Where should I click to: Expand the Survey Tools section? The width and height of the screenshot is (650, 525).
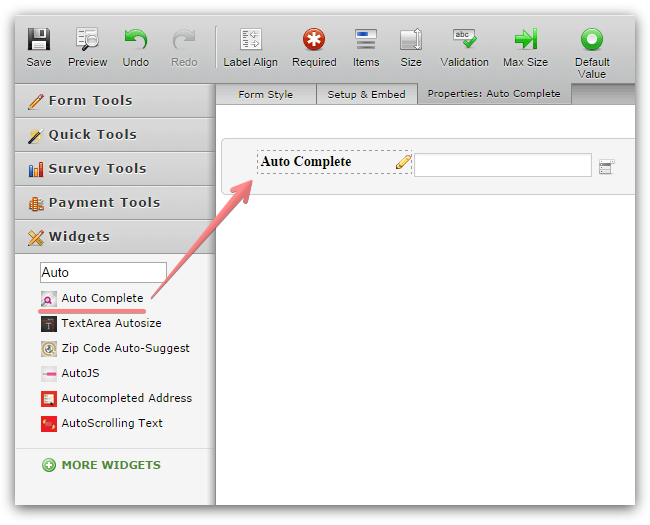pos(115,169)
